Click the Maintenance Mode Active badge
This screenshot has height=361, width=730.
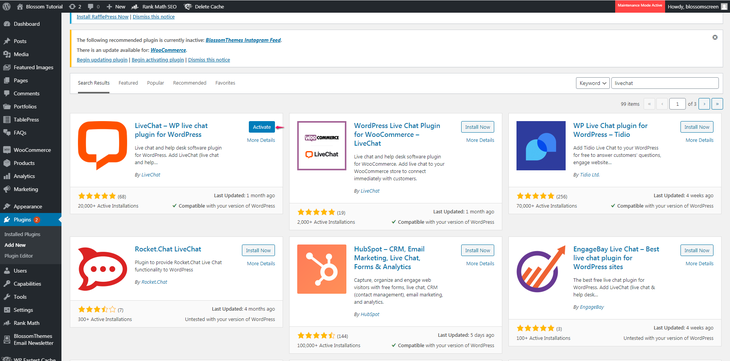point(640,6)
